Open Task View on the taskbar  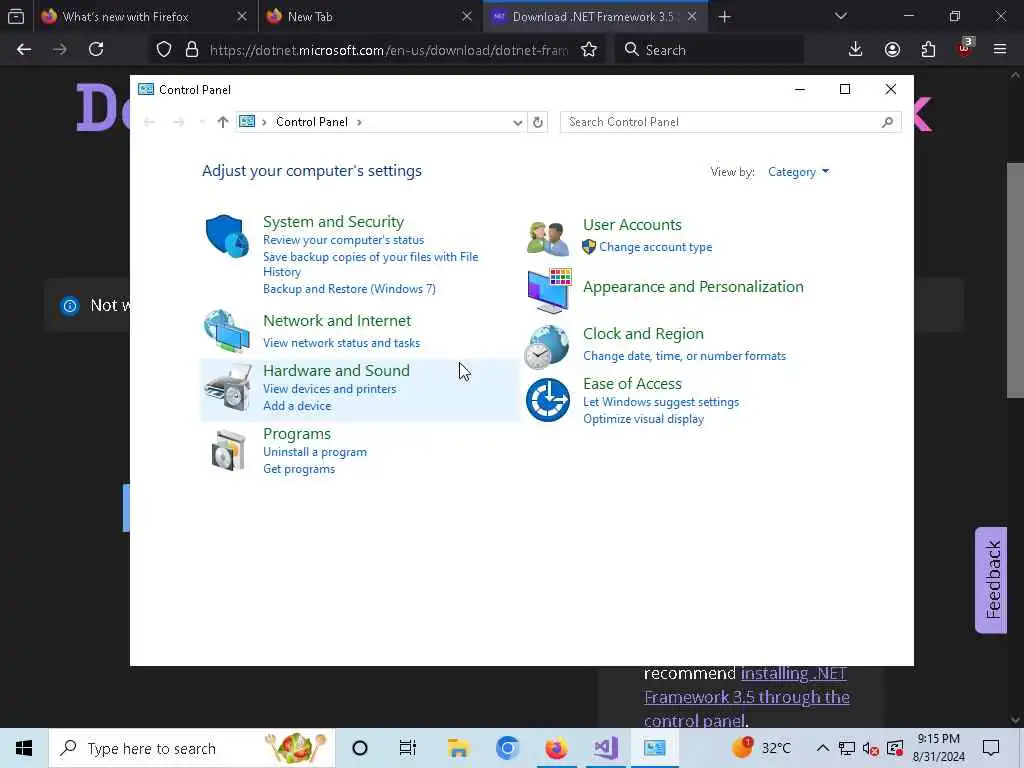click(x=408, y=748)
